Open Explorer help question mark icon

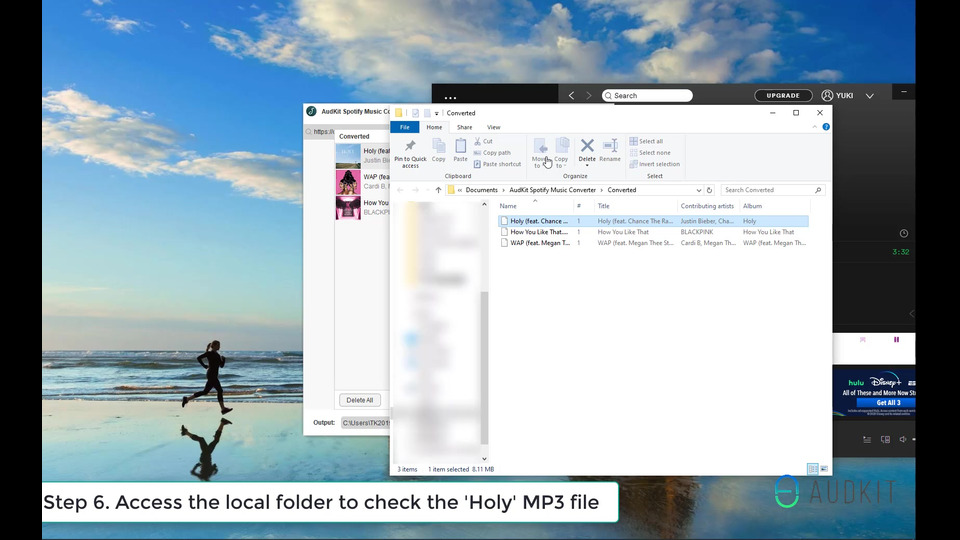826,127
